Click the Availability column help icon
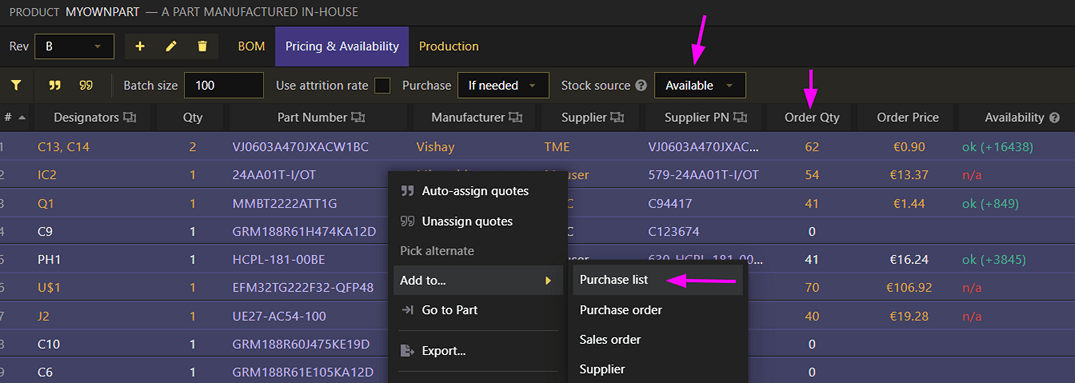This screenshot has height=383, width=1075. click(x=1055, y=118)
